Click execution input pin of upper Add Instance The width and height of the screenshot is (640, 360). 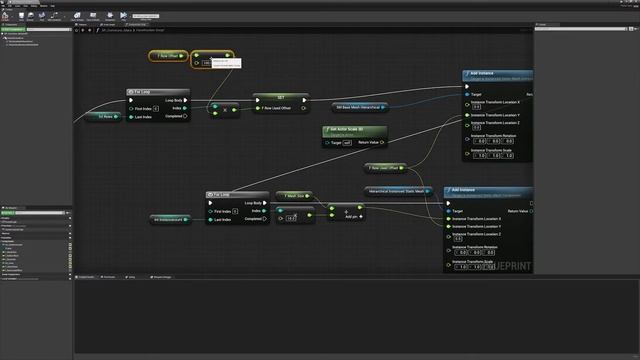(x=467, y=87)
